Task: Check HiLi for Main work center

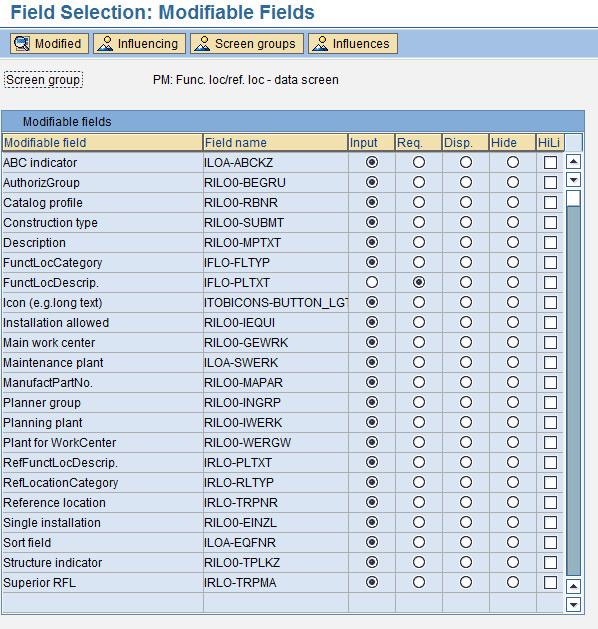Action: pyautogui.click(x=550, y=342)
